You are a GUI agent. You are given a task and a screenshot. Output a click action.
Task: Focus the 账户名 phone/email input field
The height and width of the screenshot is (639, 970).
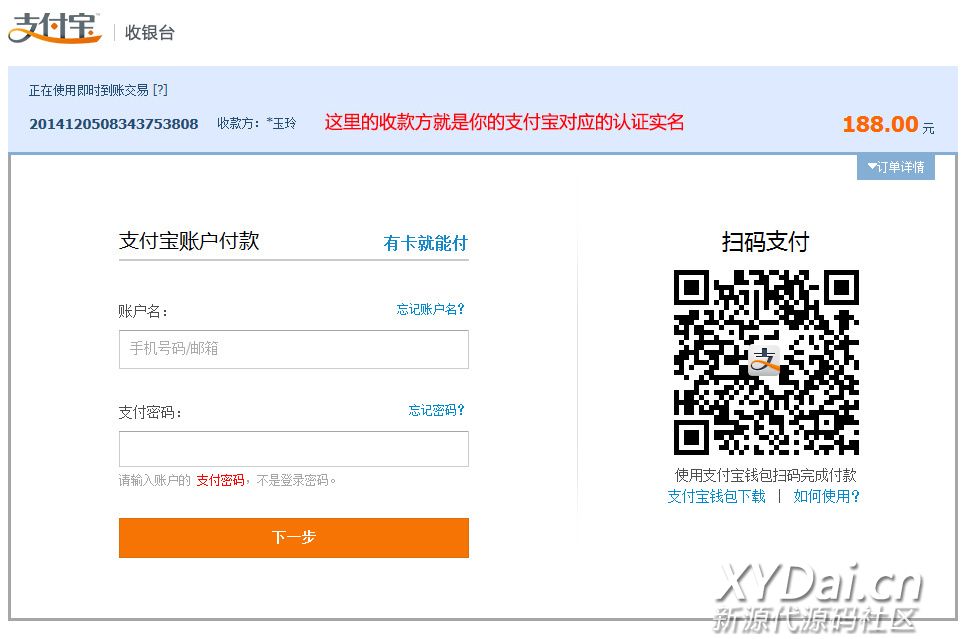293,349
